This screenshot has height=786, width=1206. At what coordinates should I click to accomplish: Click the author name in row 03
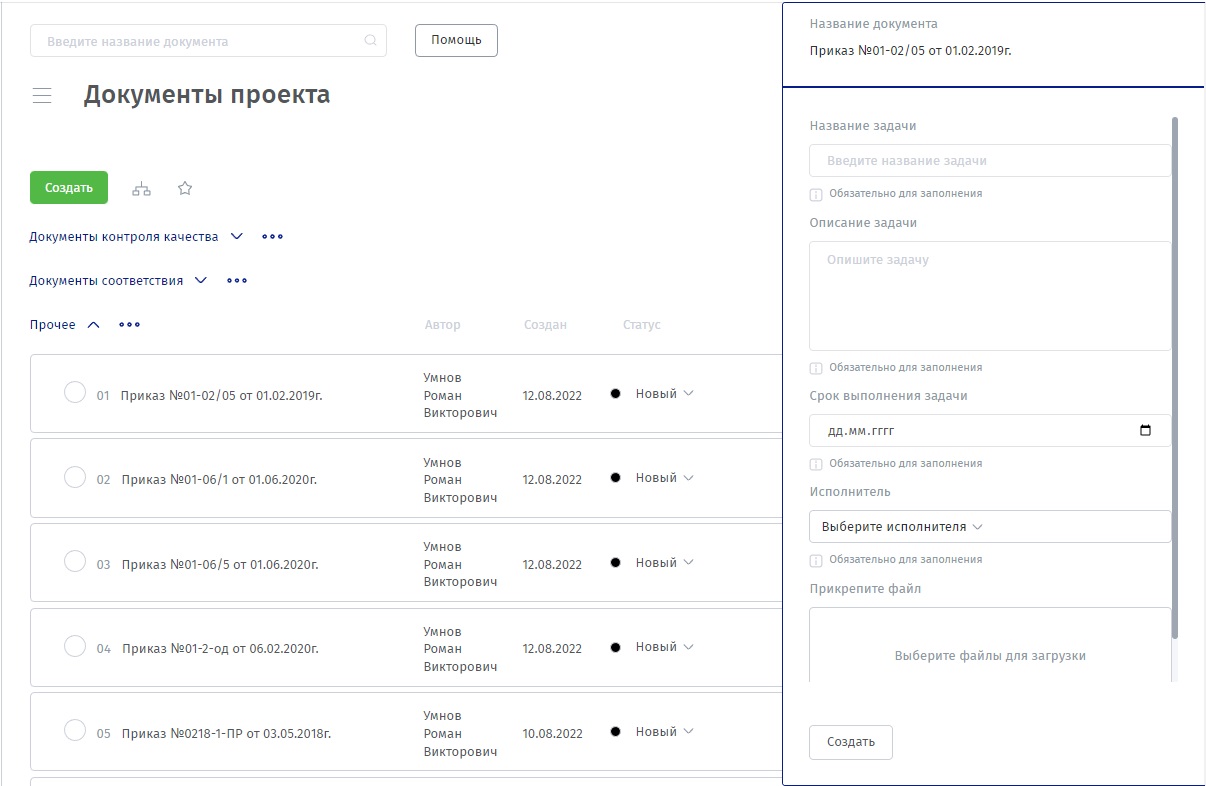(460, 565)
